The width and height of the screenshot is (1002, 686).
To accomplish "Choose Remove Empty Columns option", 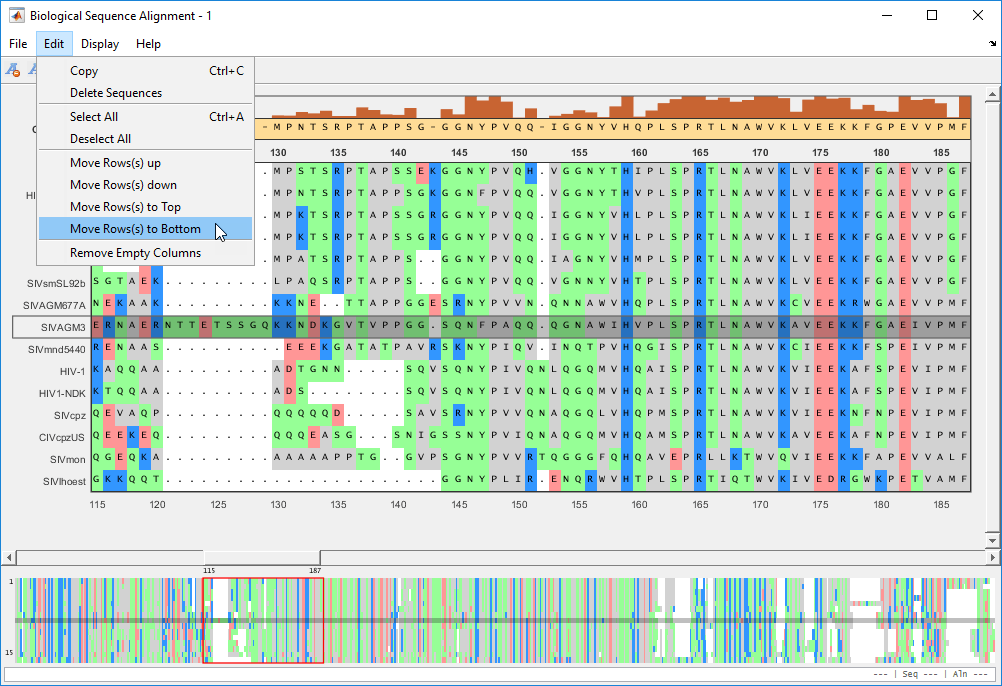I will pos(135,253).
